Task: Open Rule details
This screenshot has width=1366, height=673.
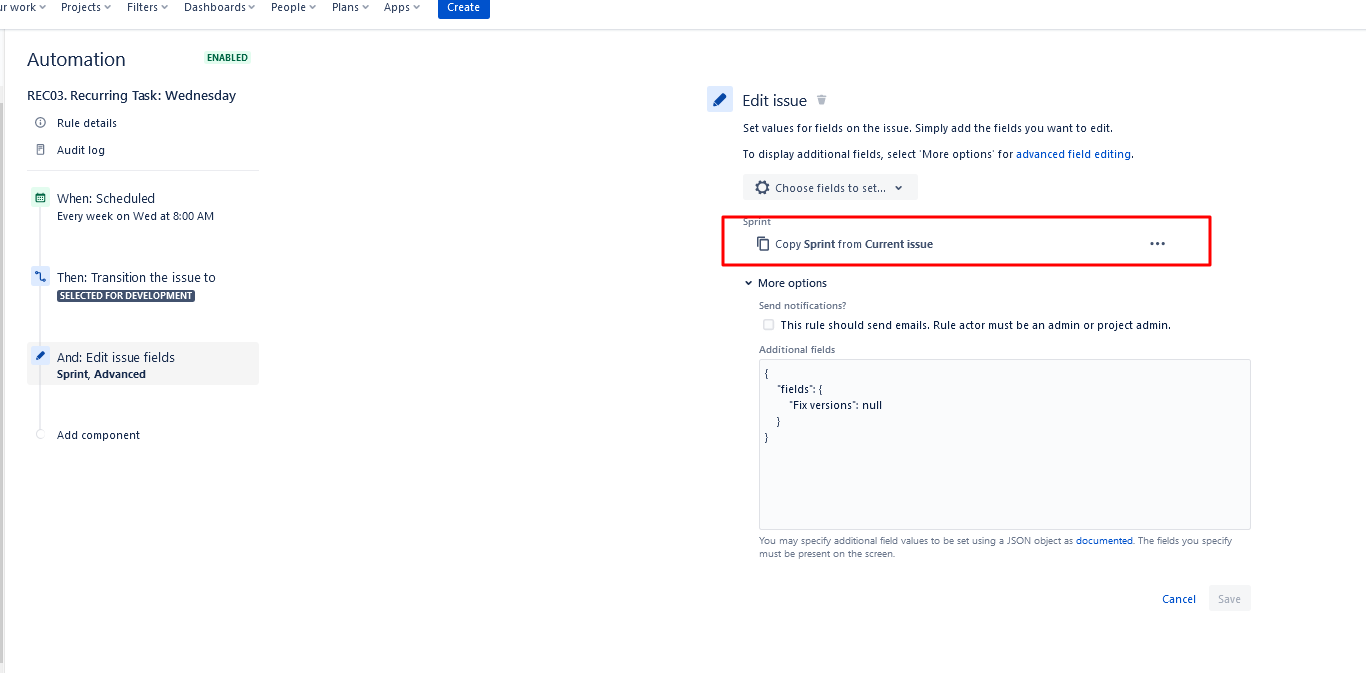Action: (87, 123)
